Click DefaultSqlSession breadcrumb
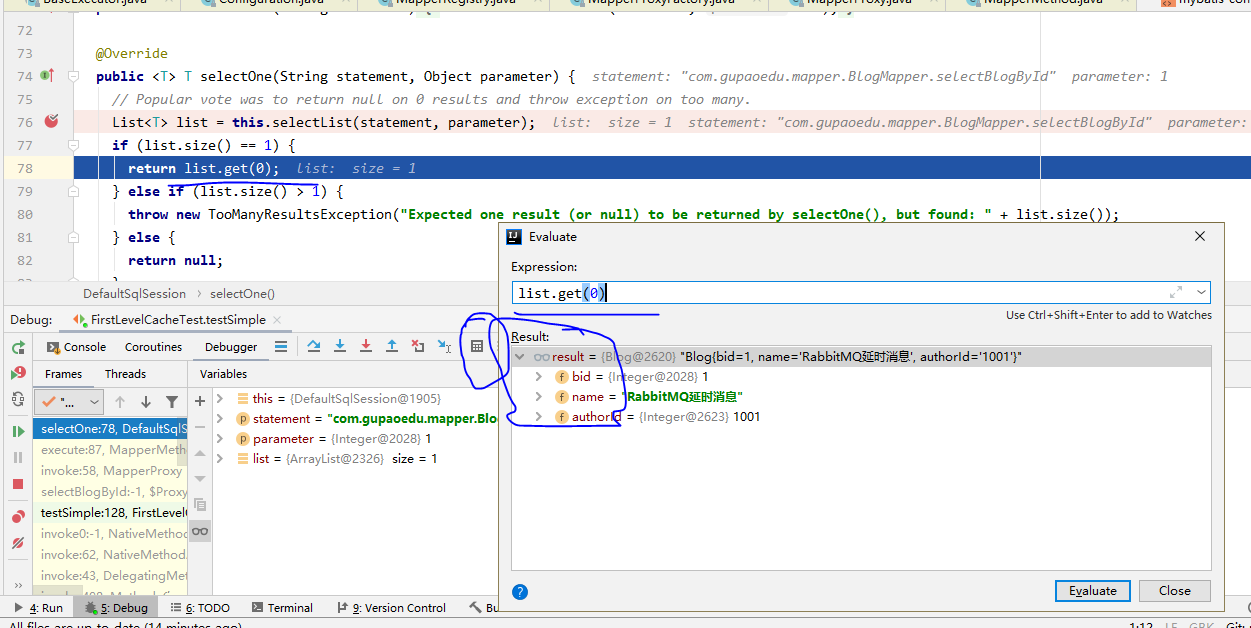Viewport: 1251px width, 628px height. pyautogui.click(x=134, y=294)
